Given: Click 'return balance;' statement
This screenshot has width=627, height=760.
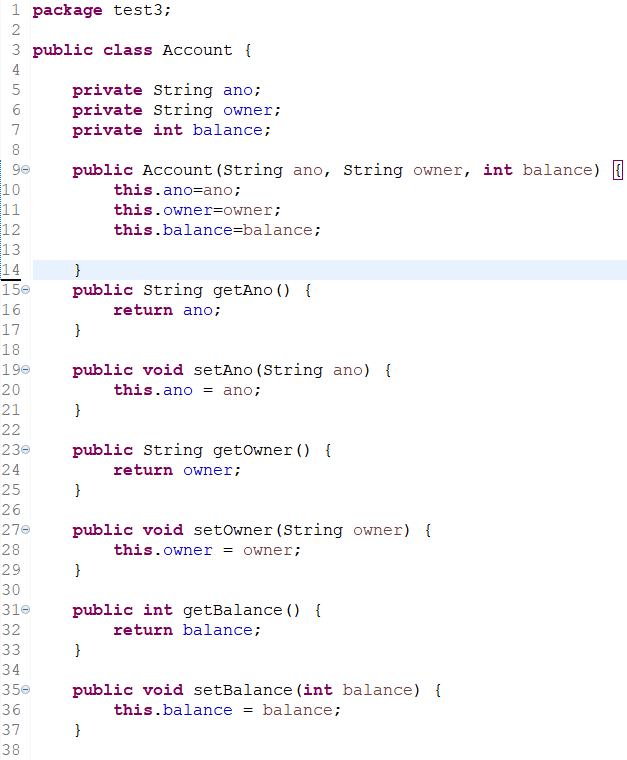Looking at the screenshot, I should (x=188, y=630).
